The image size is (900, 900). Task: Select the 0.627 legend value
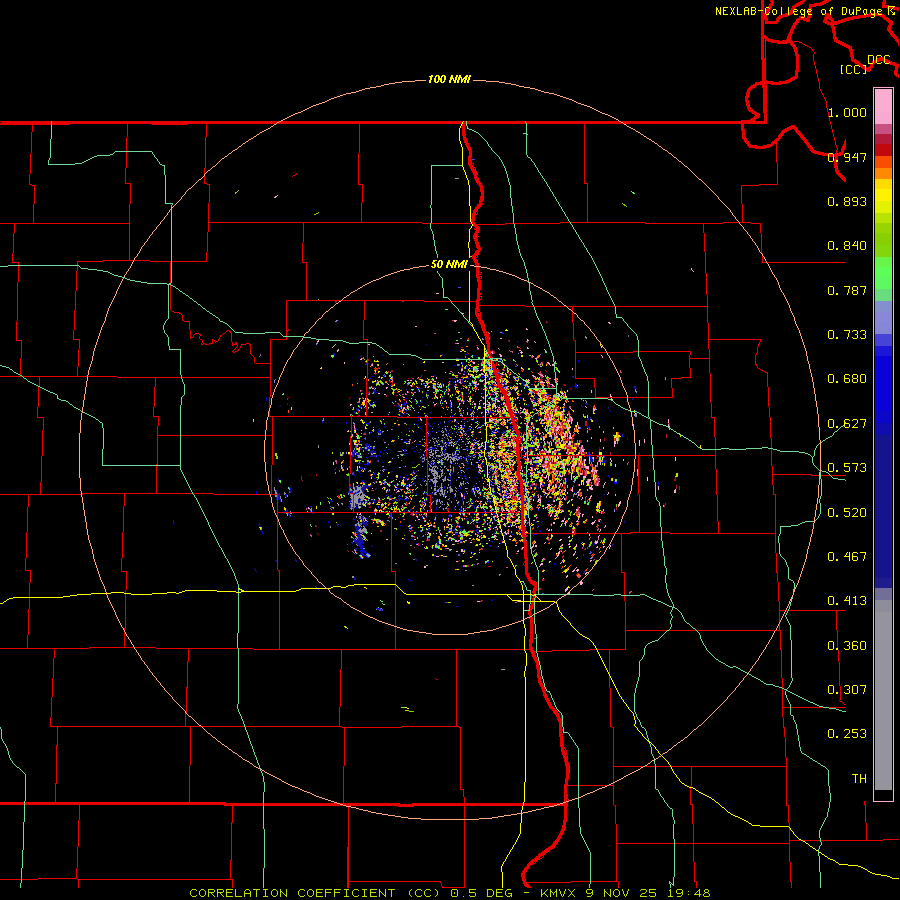tap(847, 424)
